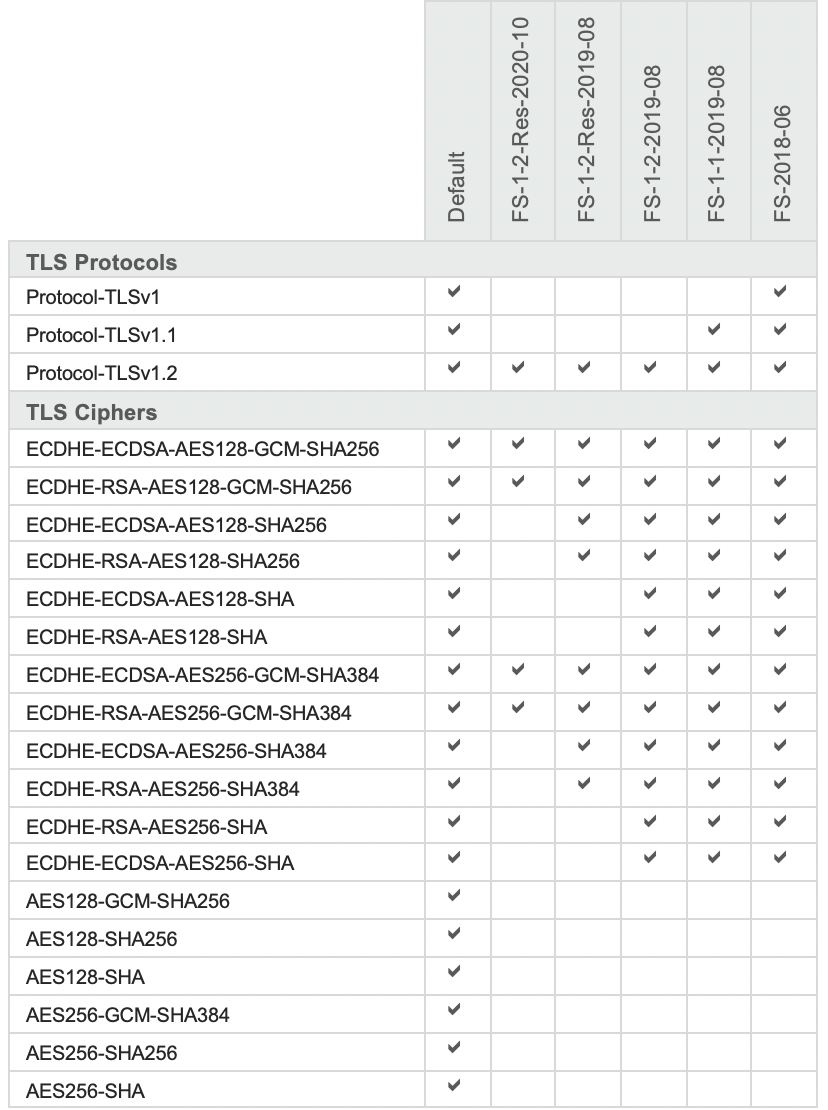
Task: Collapse the TLS Protocols section header
Action: 101,262
